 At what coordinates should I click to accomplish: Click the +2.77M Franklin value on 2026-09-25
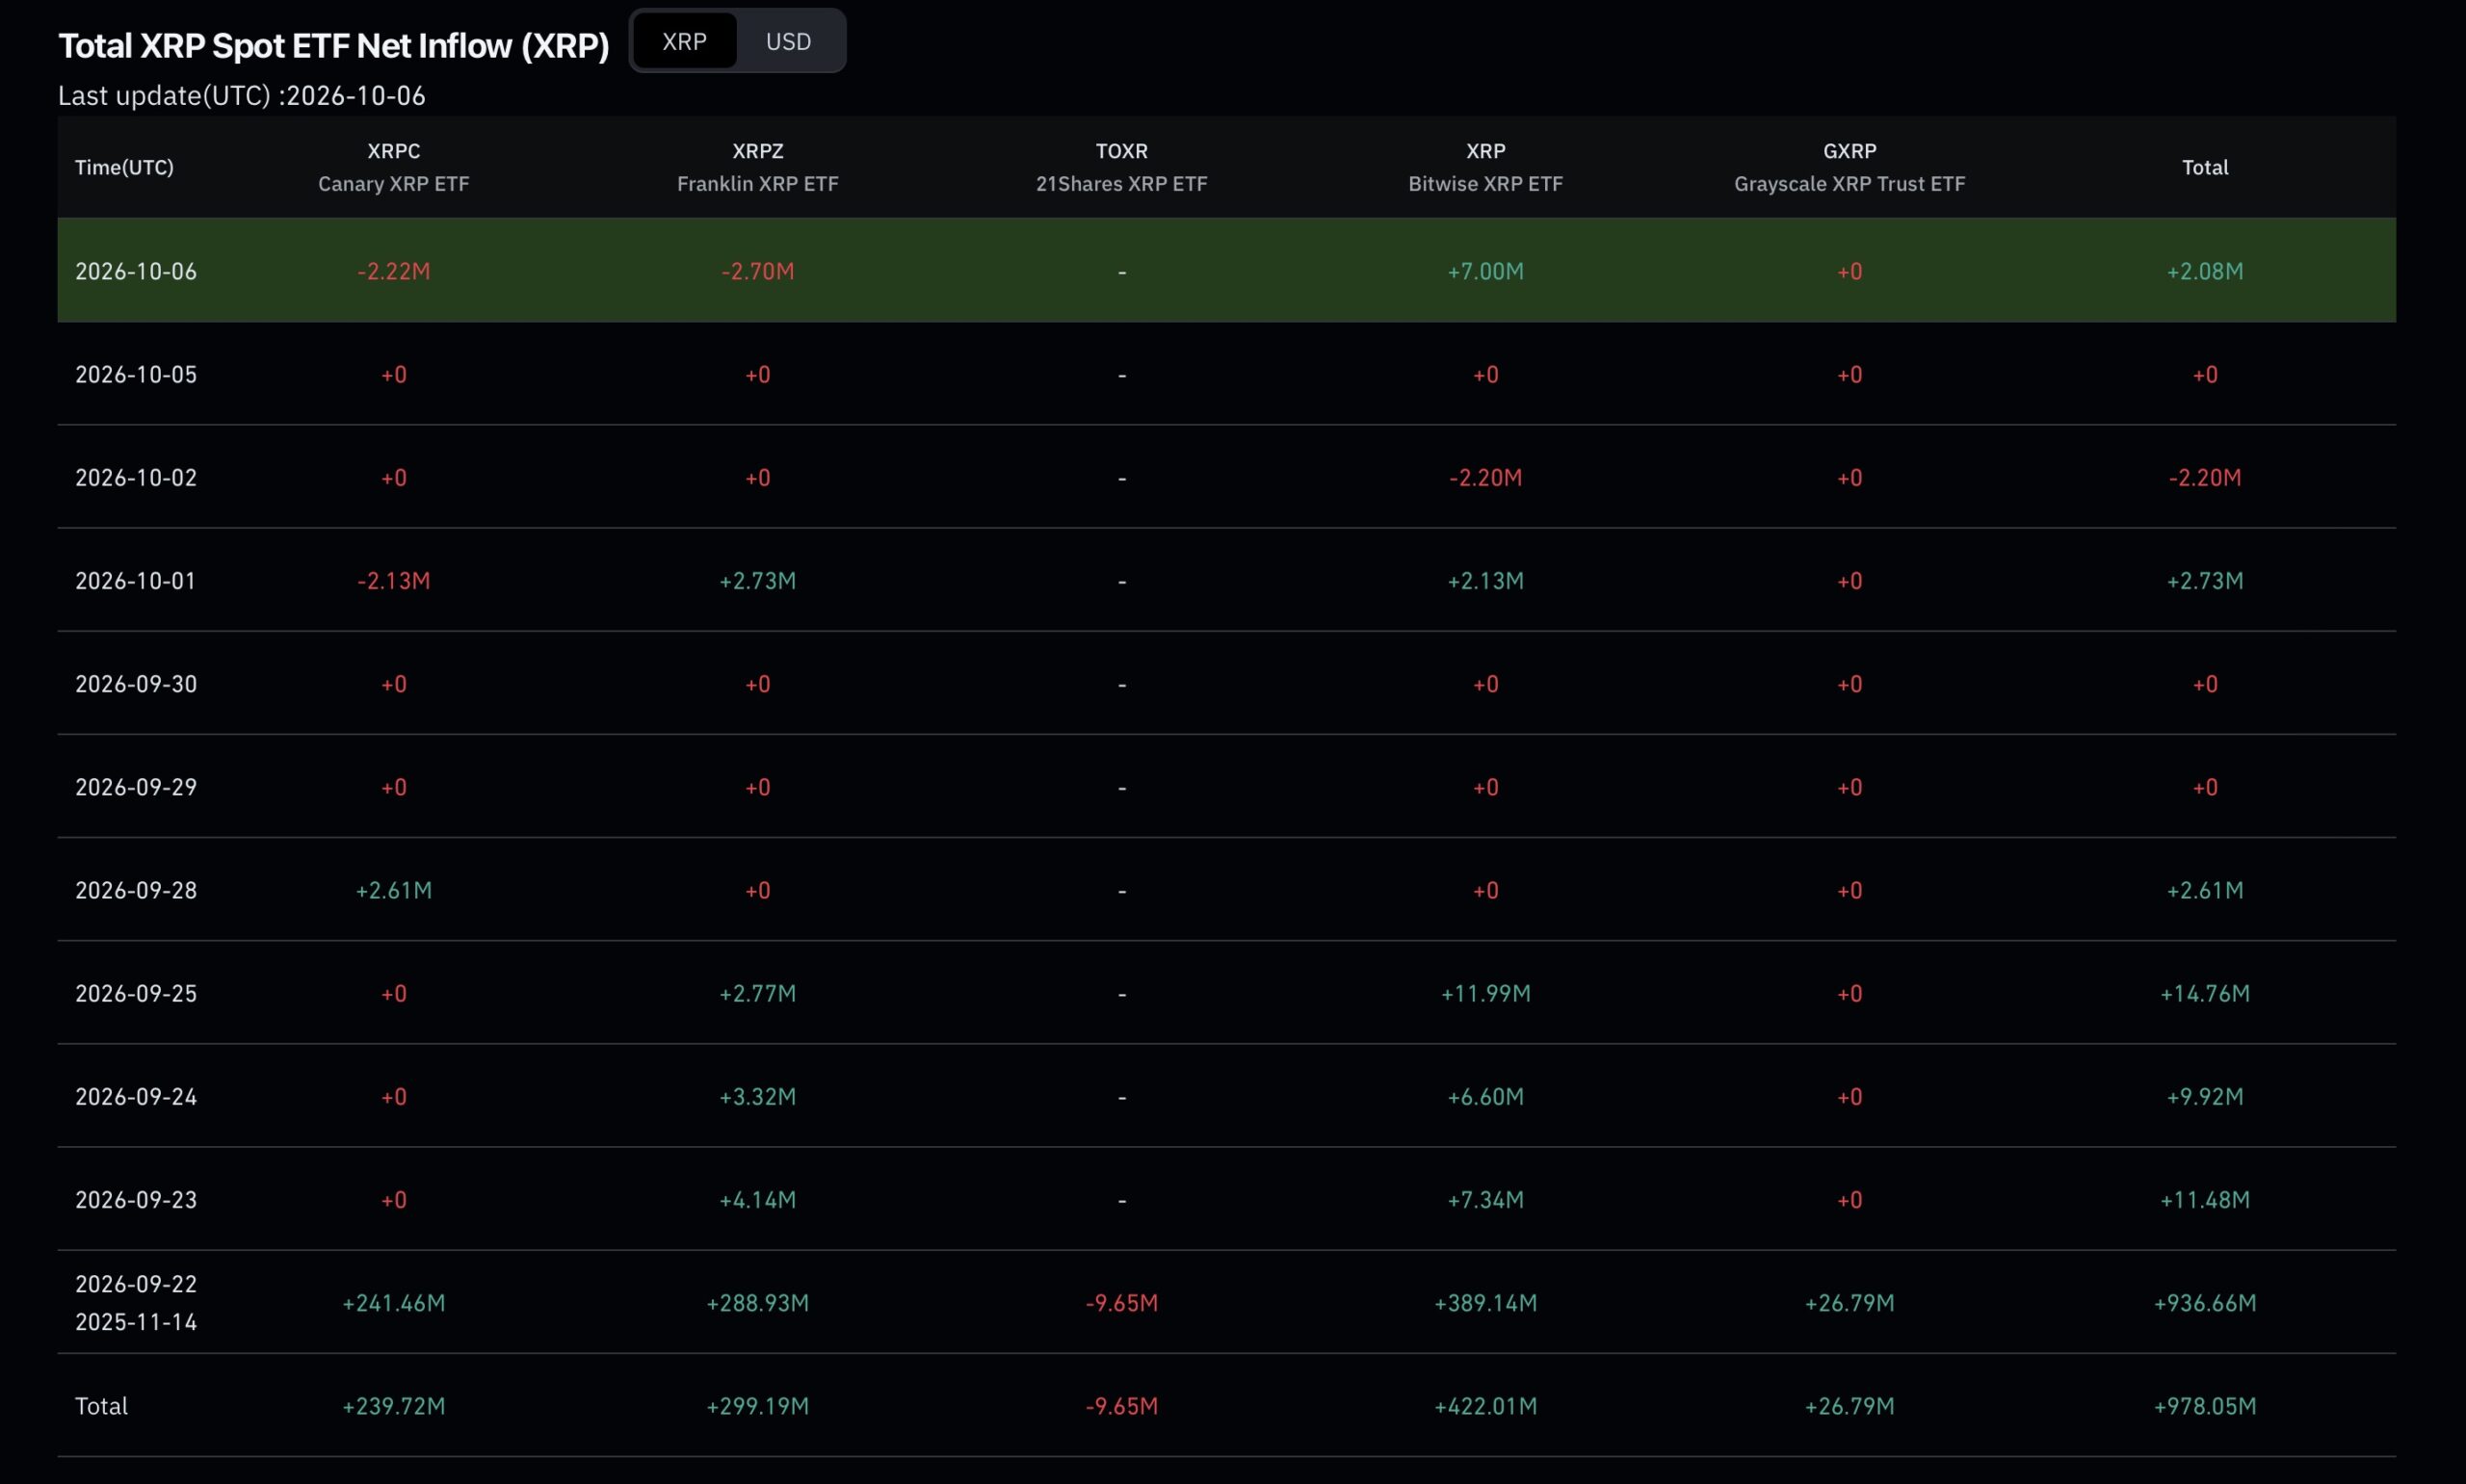(757, 993)
